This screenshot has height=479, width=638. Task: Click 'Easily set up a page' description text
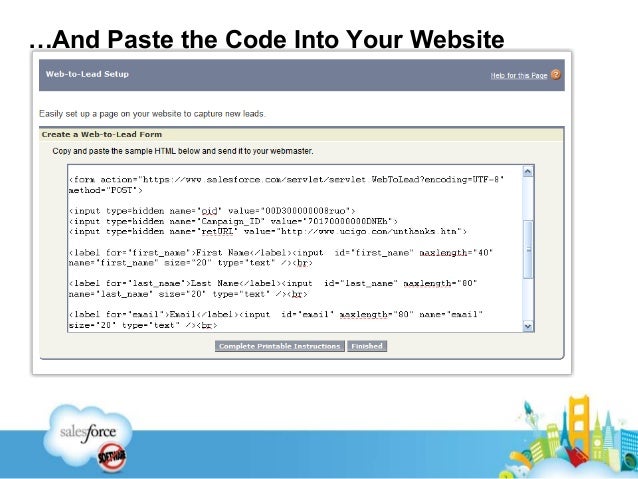(152, 114)
